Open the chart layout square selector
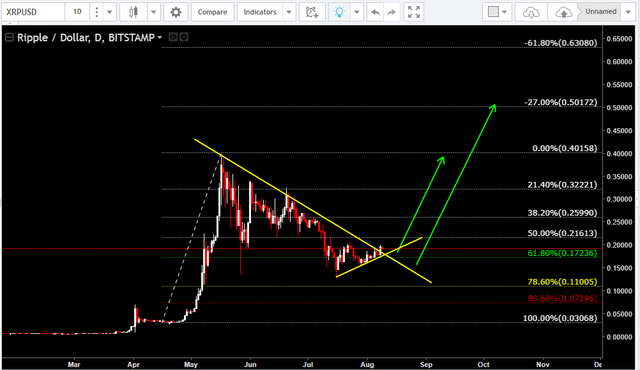The width and height of the screenshot is (640, 370). pos(497,12)
